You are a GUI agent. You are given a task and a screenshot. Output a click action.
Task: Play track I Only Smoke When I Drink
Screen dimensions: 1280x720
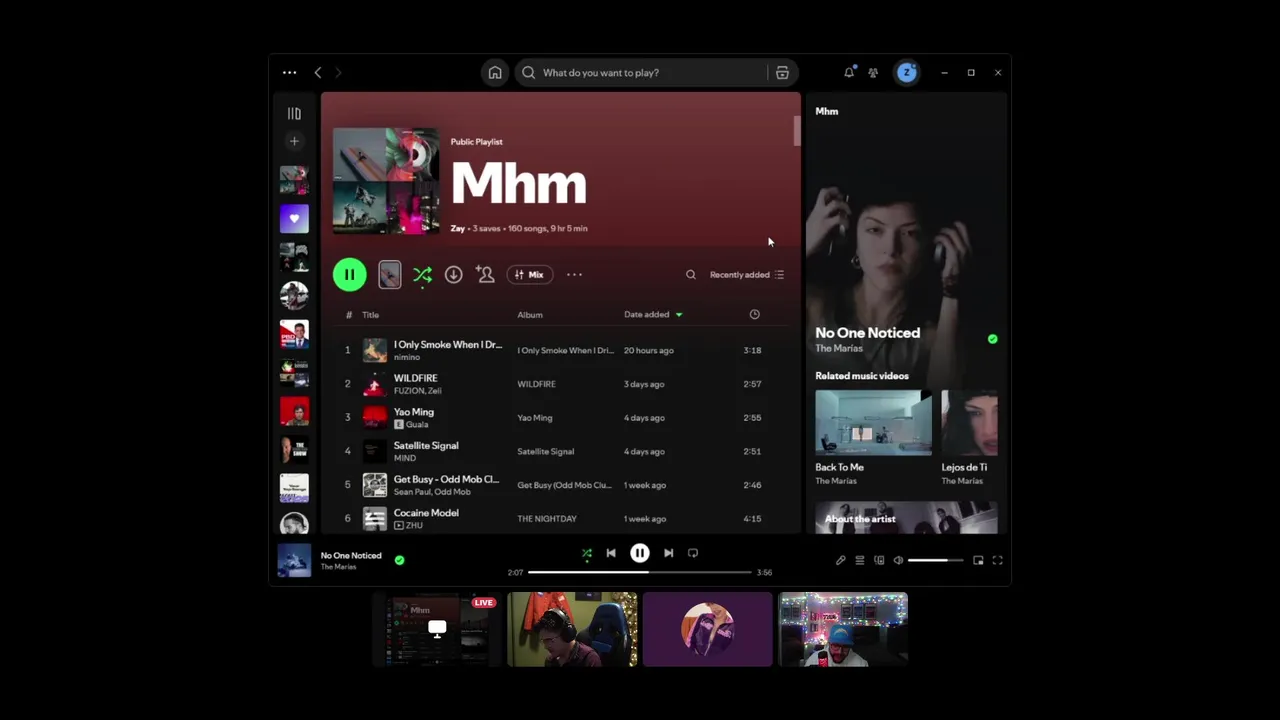(348, 350)
